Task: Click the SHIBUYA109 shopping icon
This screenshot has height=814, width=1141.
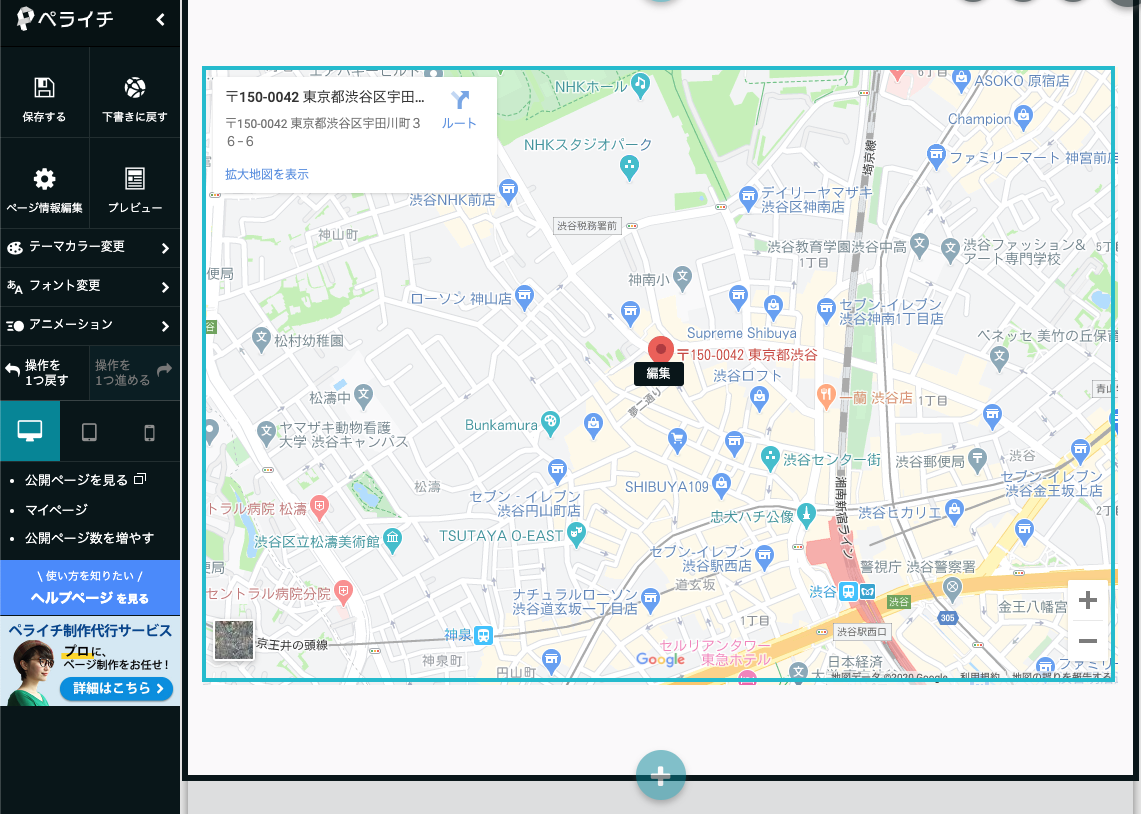Action: tap(721, 484)
